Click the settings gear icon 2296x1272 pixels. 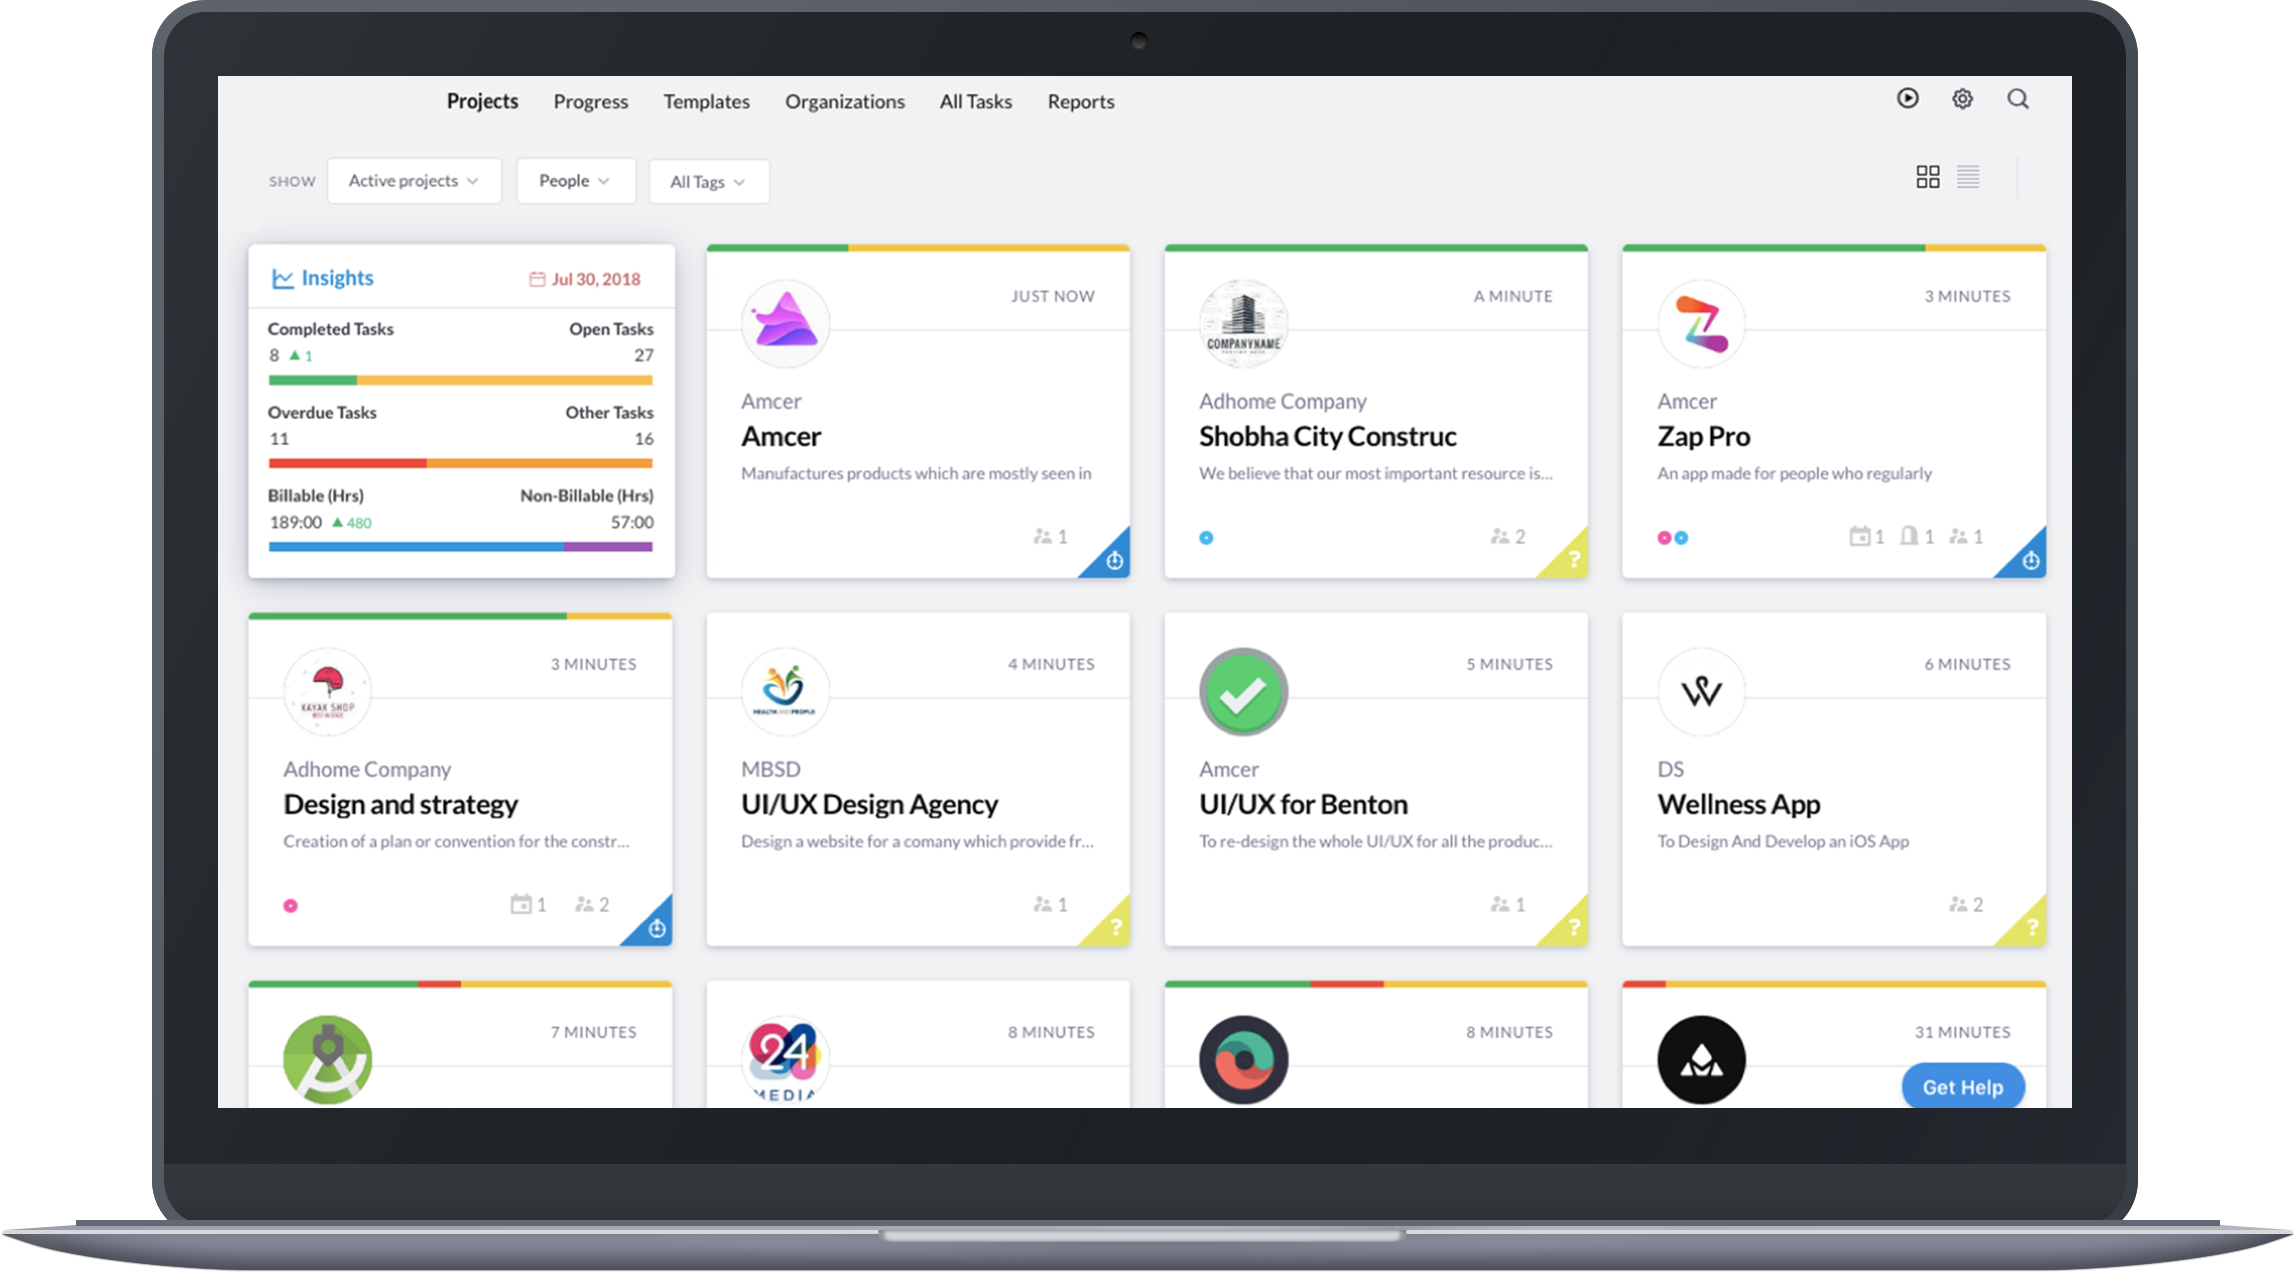(1962, 97)
